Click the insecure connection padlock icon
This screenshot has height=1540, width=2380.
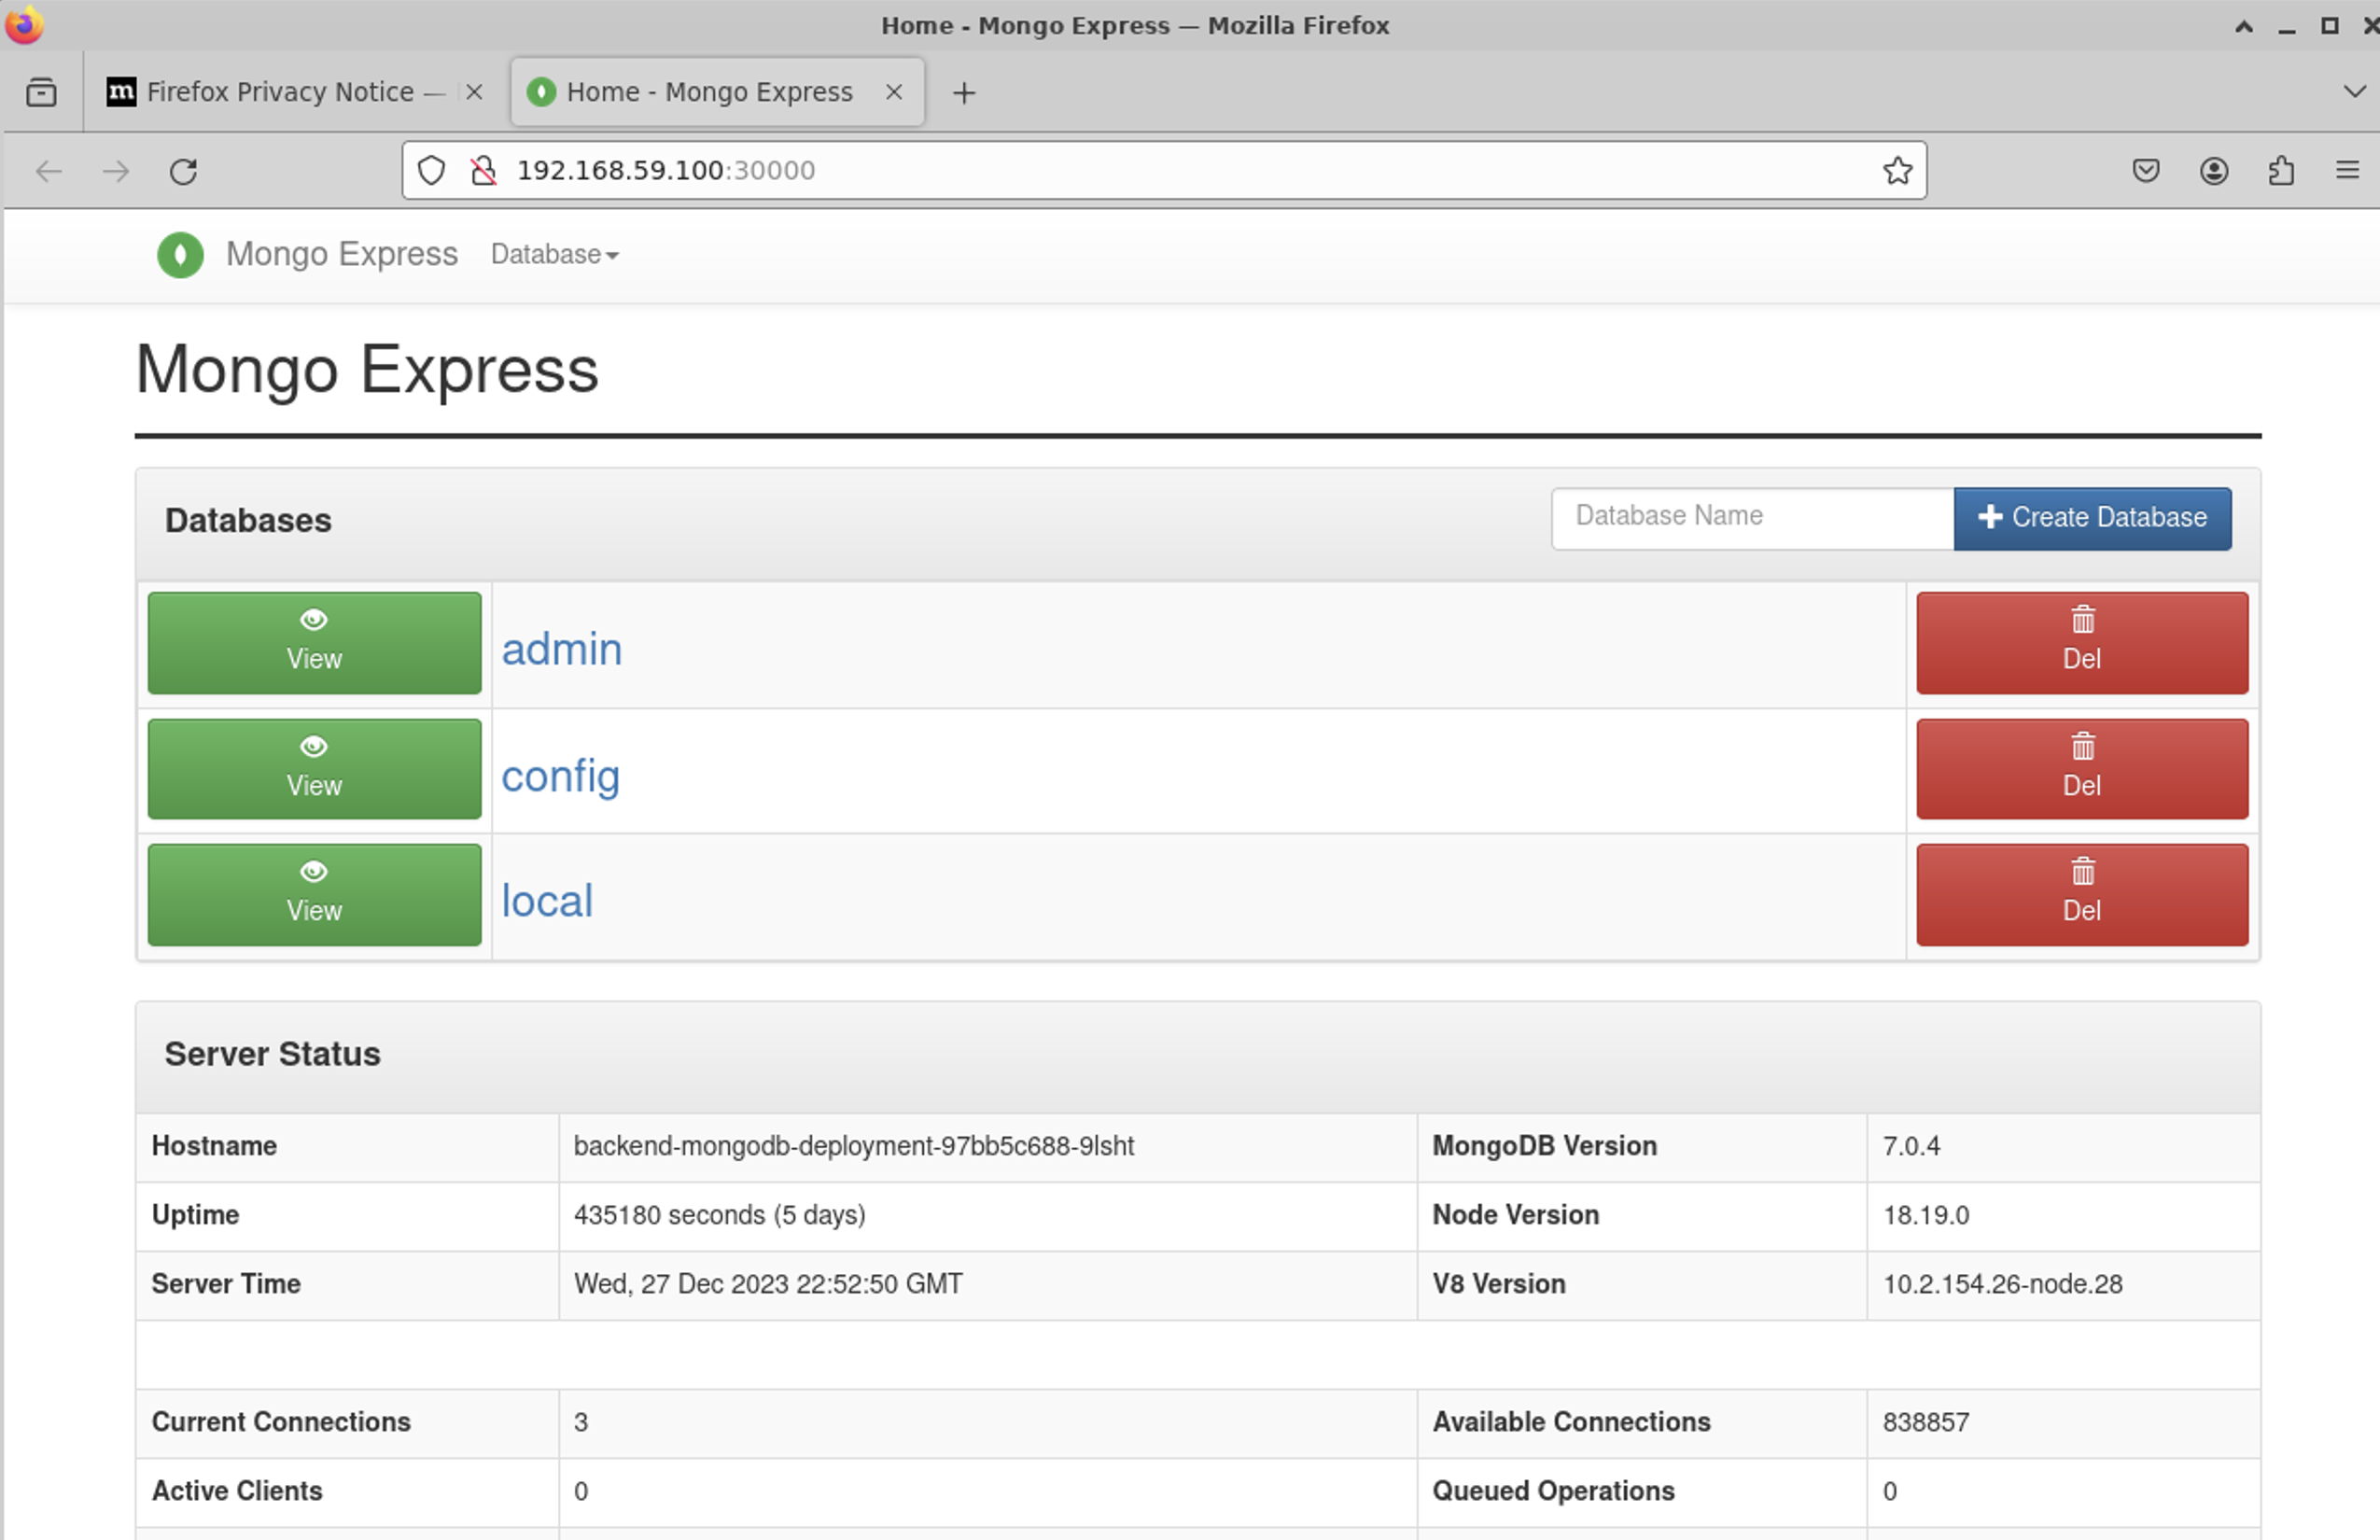pos(484,171)
